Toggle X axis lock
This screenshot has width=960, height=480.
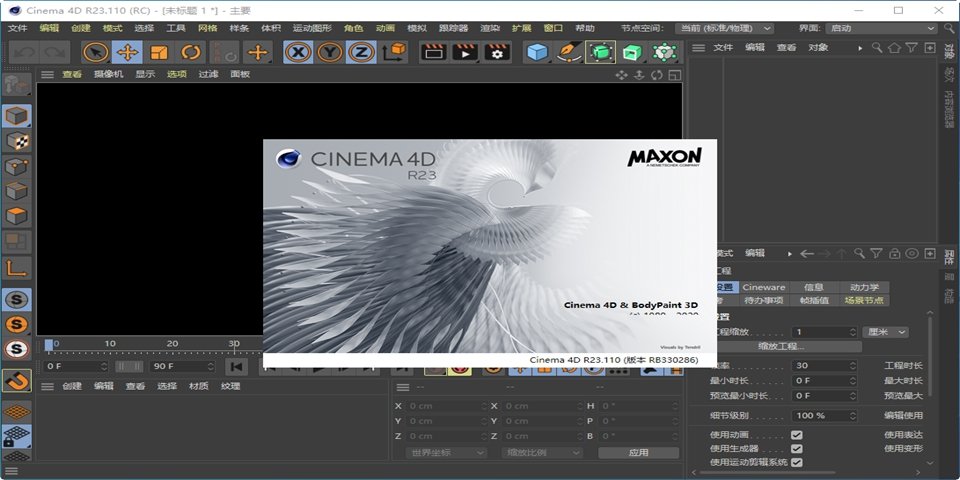298,53
